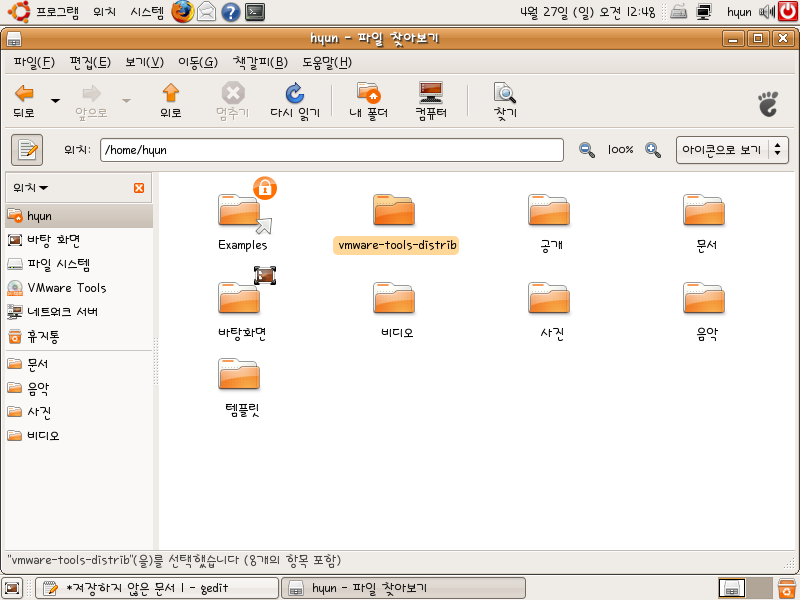Launch the mail client envelope icon
The width and height of the screenshot is (800, 600).
pos(207,11)
